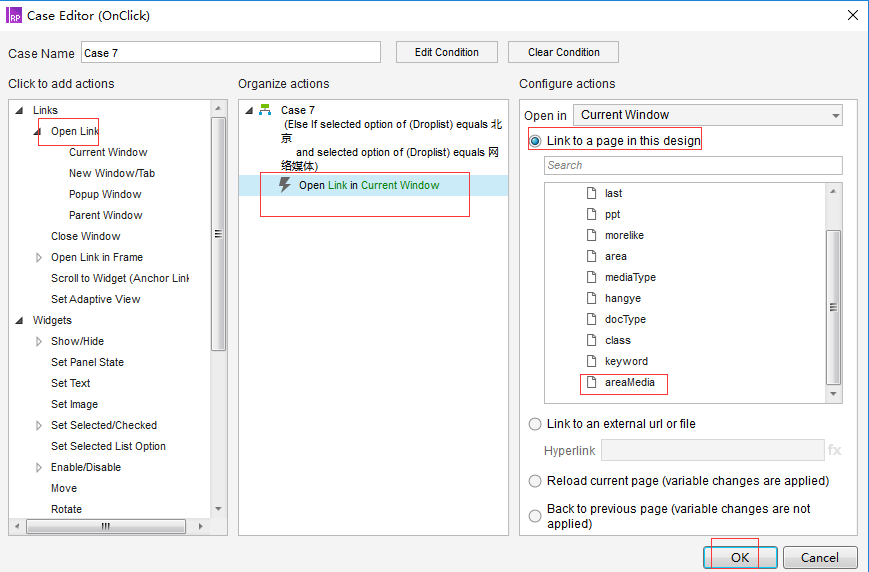Collapse the Open Link group arrow

38,131
